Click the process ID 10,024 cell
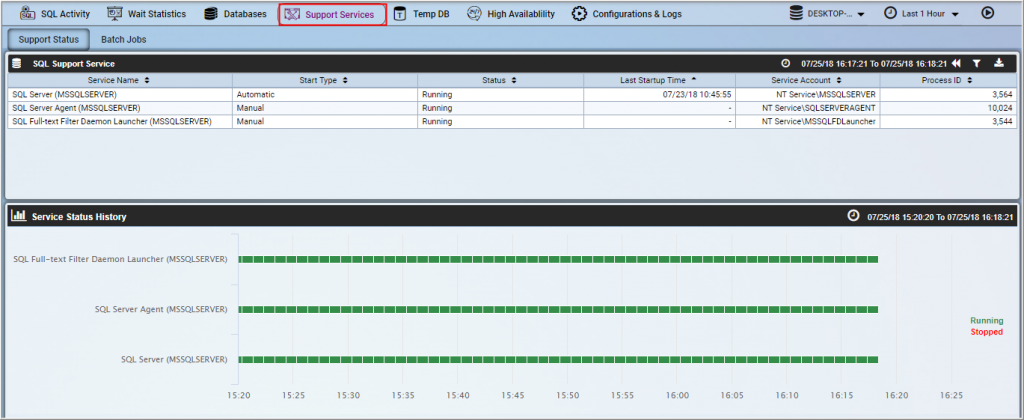 click(948, 108)
